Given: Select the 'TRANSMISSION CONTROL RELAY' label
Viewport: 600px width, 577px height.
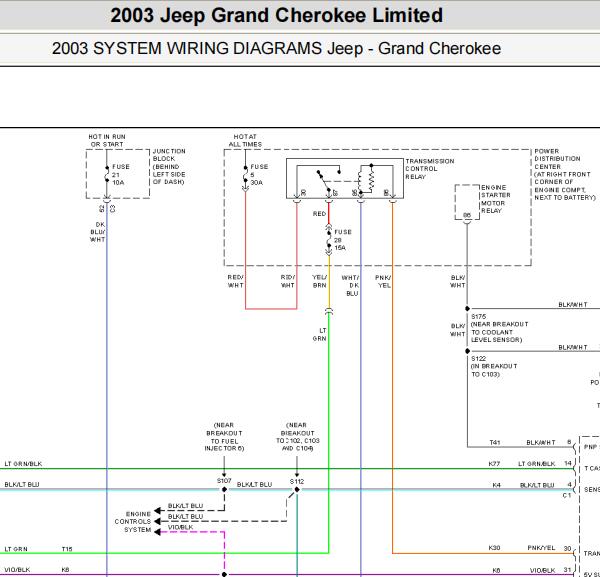Looking at the screenshot, I should pos(430,169).
